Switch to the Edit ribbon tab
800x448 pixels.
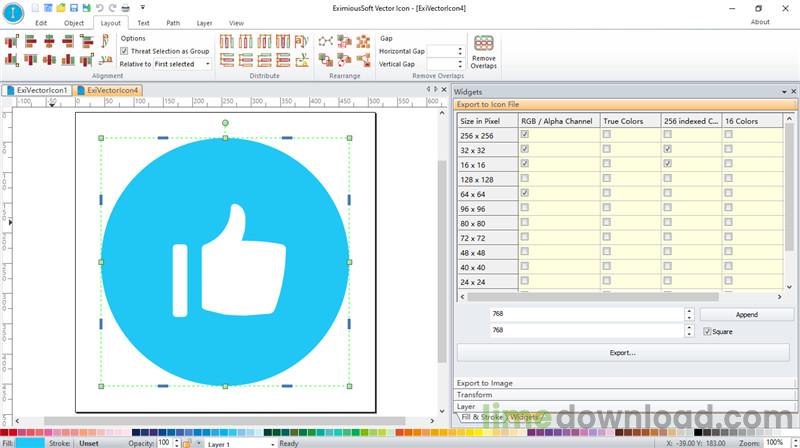coord(41,23)
